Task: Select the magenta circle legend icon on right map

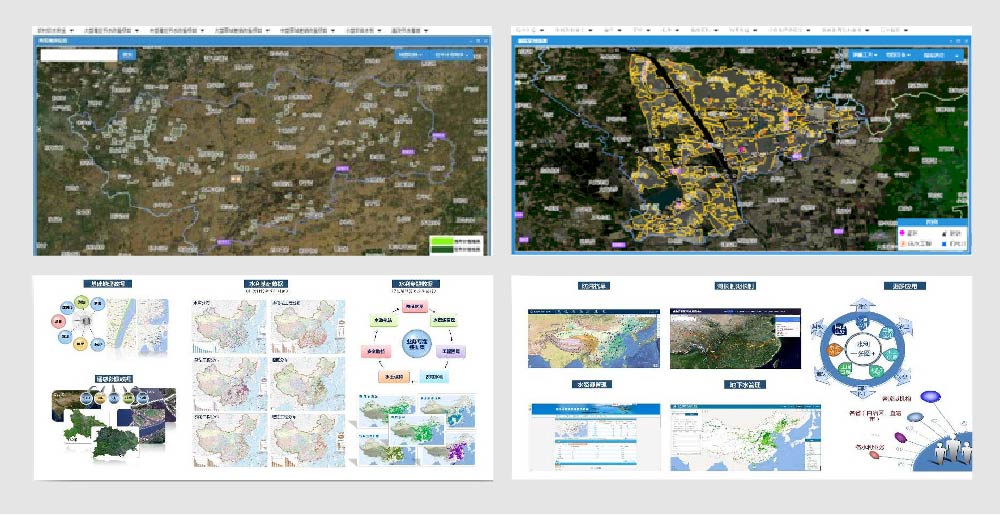Action: (904, 231)
